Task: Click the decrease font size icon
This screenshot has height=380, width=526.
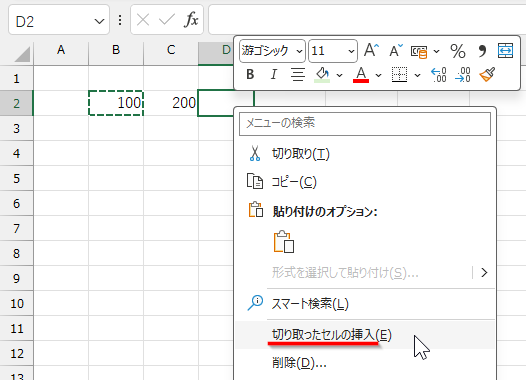Action: (396, 51)
